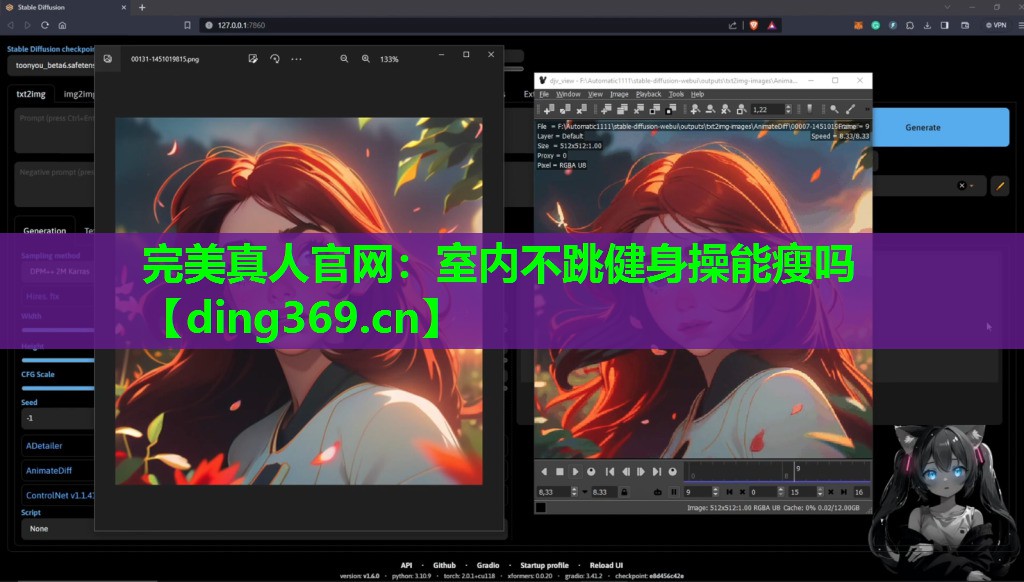The height and width of the screenshot is (582, 1024).
Task: Adjust the Height slider
Action: pyautogui.click(x=58, y=360)
